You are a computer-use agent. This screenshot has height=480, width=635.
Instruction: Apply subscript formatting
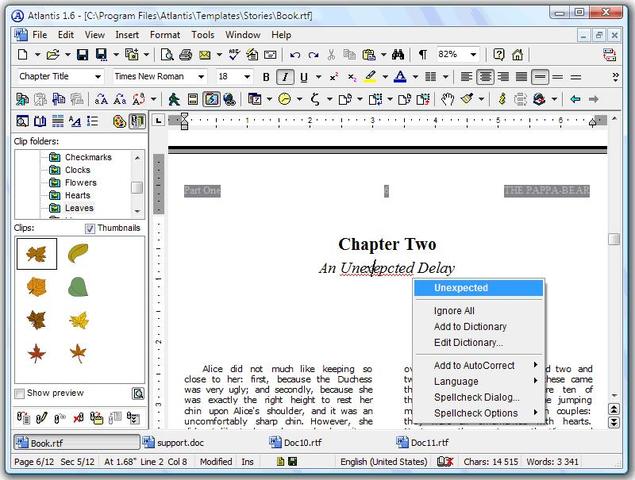352,77
